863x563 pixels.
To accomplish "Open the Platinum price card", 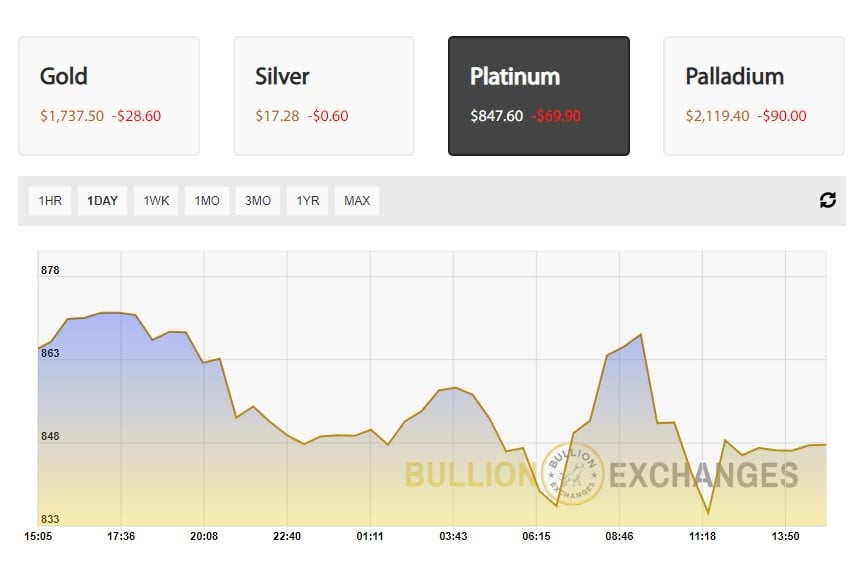I will 539,96.
